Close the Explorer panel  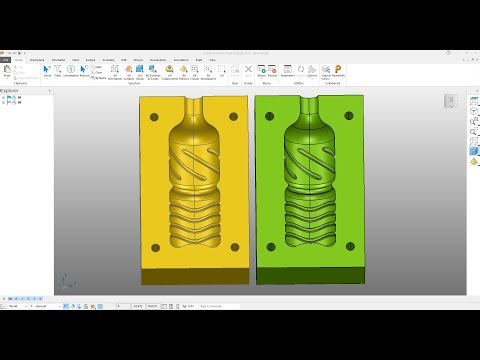[x=50, y=91]
